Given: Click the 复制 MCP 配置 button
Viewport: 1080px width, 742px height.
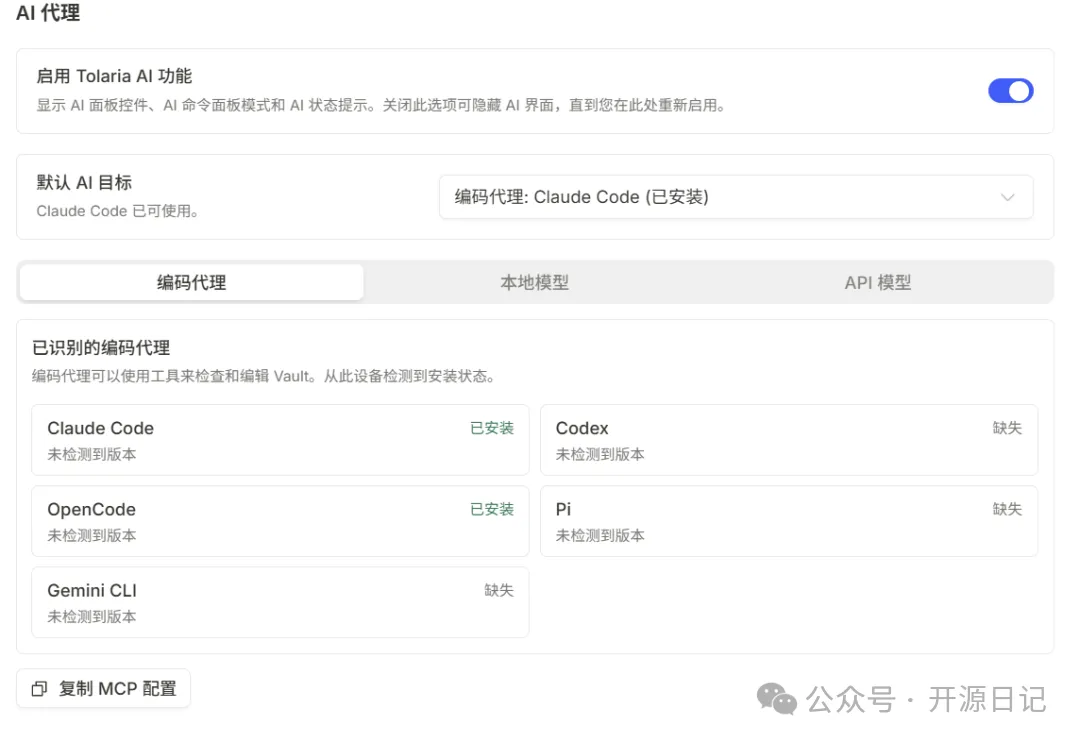Looking at the screenshot, I should (x=103, y=688).
